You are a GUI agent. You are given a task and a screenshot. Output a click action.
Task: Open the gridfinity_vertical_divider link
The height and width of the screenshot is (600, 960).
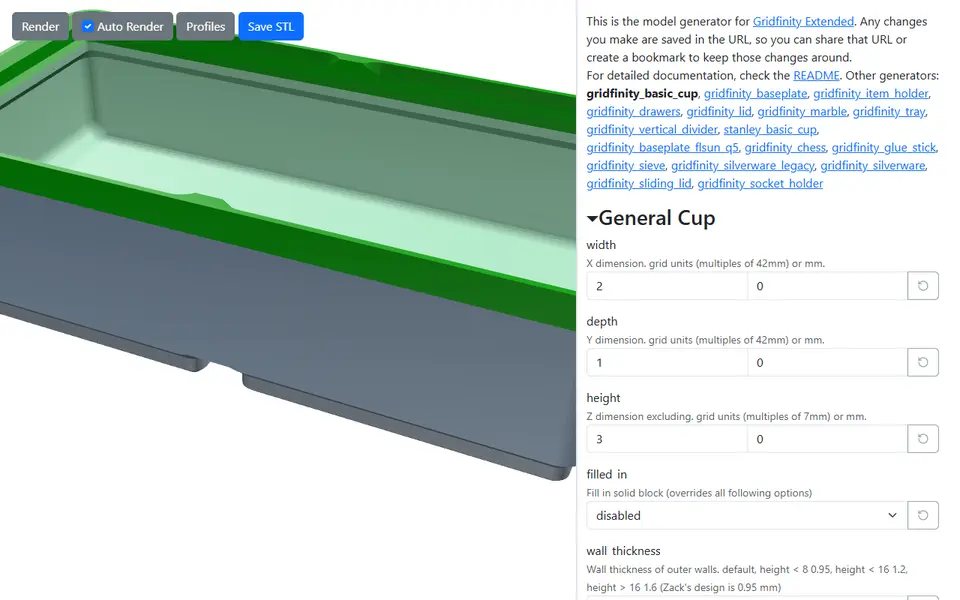pos(651,130)
